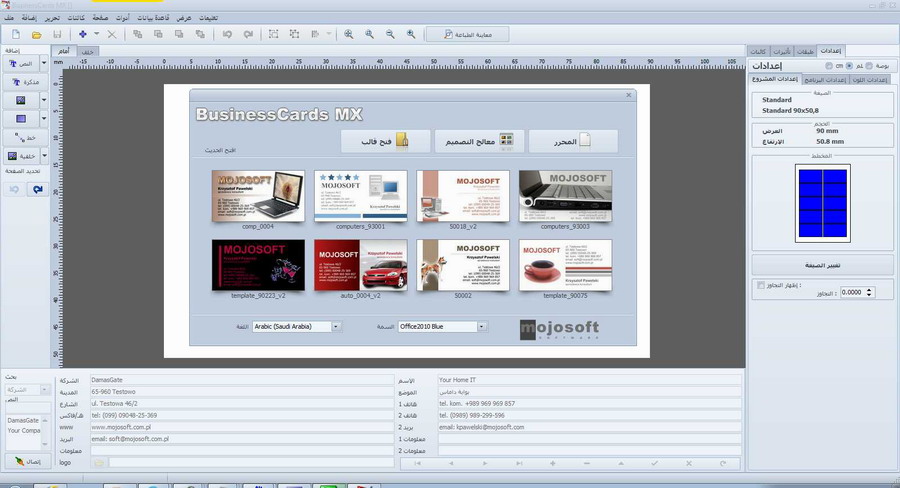
Task: Click the Undo arrow in top toolbar
Action: pyautogui.click(x=227, y=34)
